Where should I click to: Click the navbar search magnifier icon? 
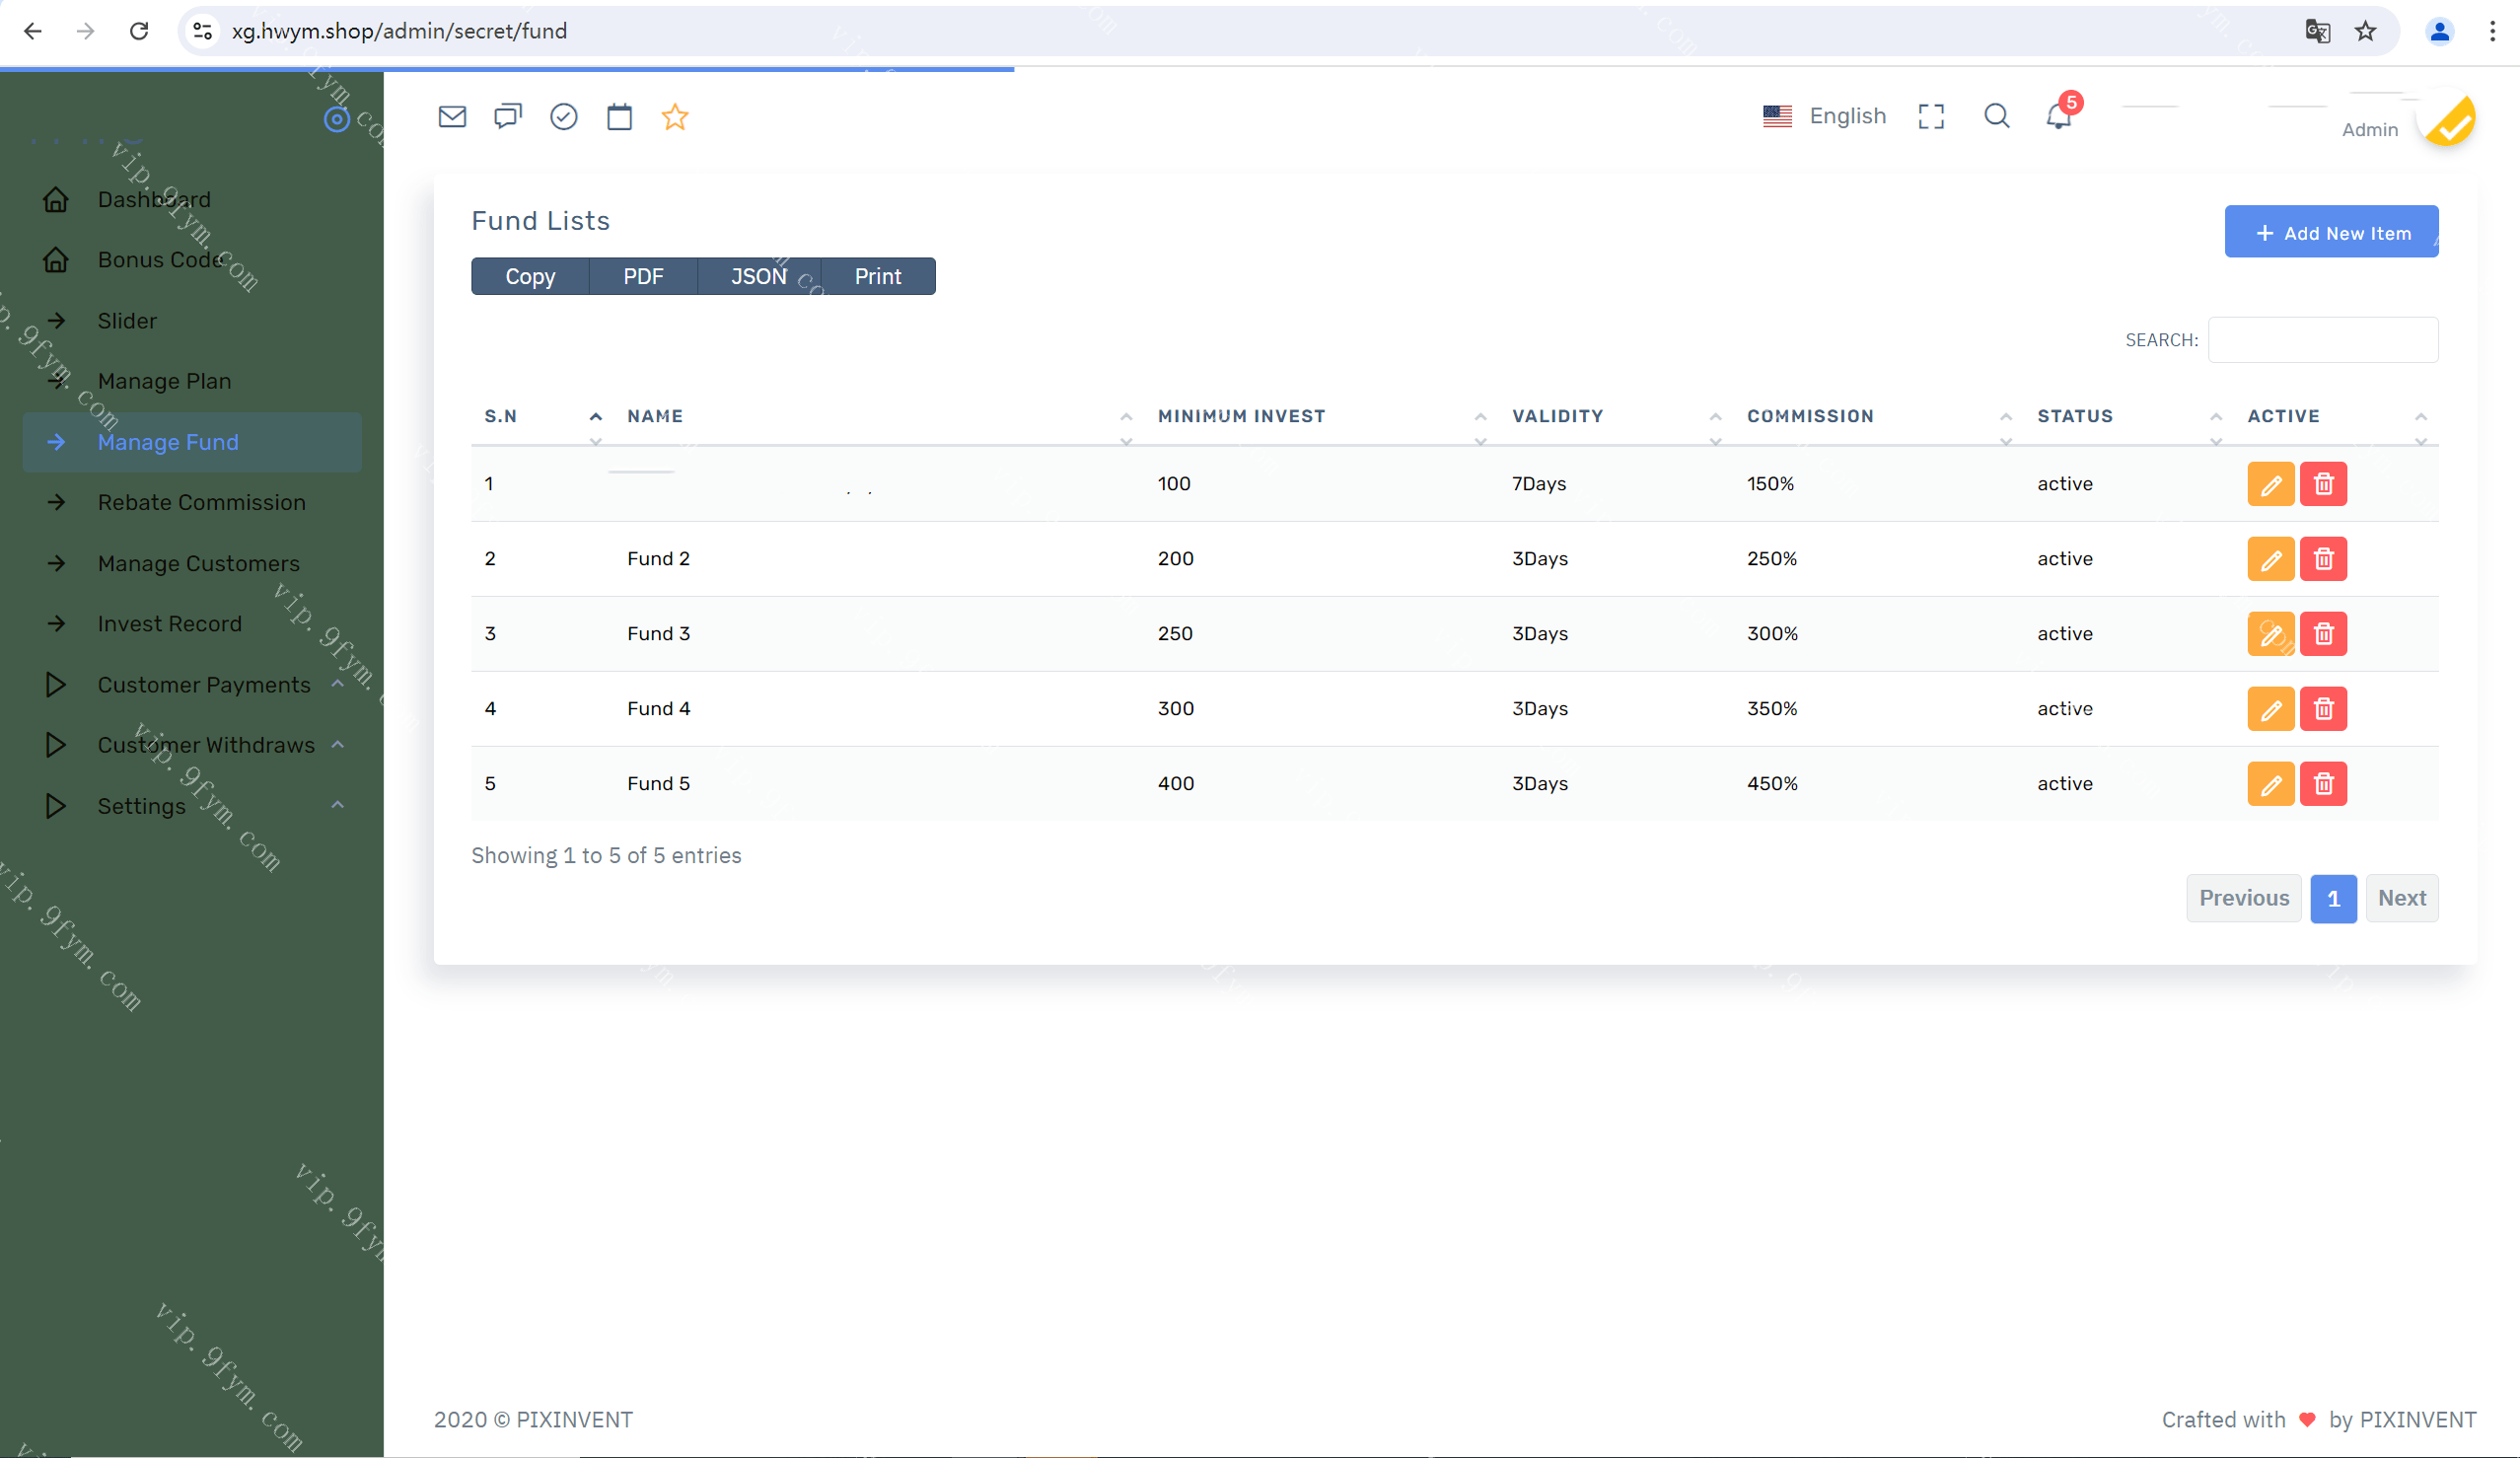(x=1996, y=117)
